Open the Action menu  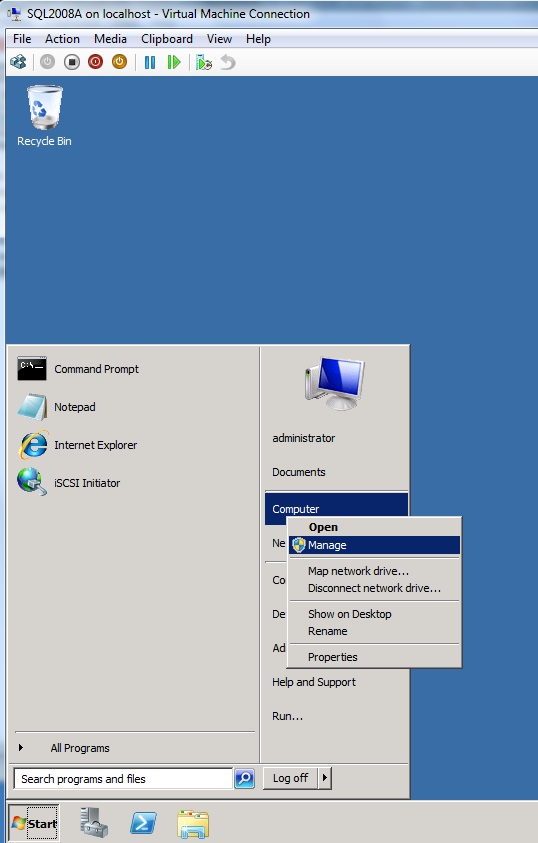click(62, 39)
